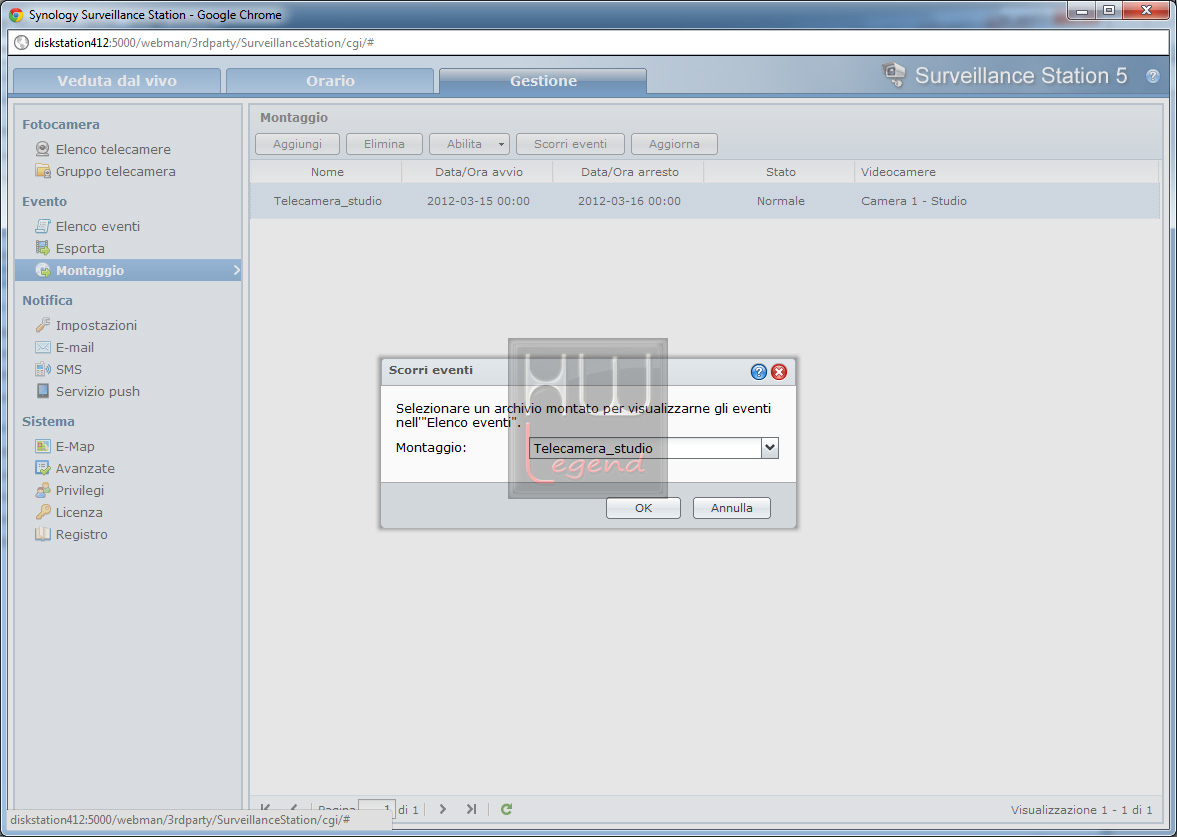
Task: Click the Impostazioni wrench icon
Action: [43, 324]
